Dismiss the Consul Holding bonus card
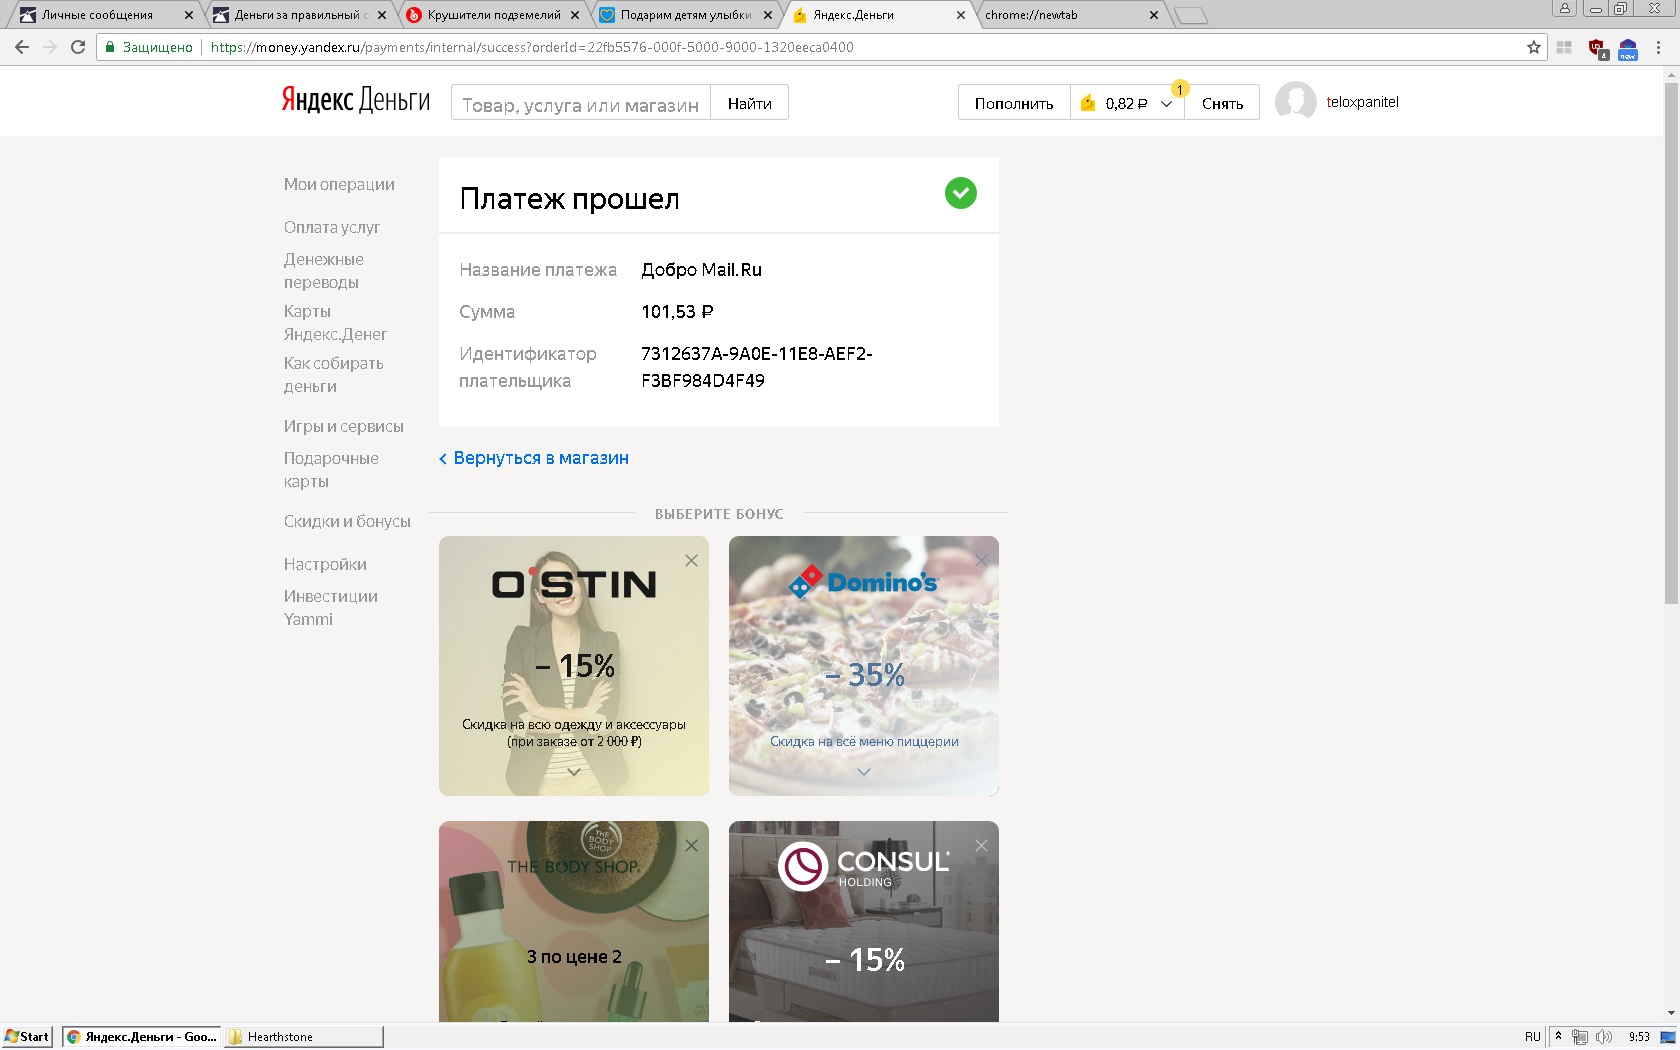This screenshot has width=1680, height=1050. tap(981, 846)
